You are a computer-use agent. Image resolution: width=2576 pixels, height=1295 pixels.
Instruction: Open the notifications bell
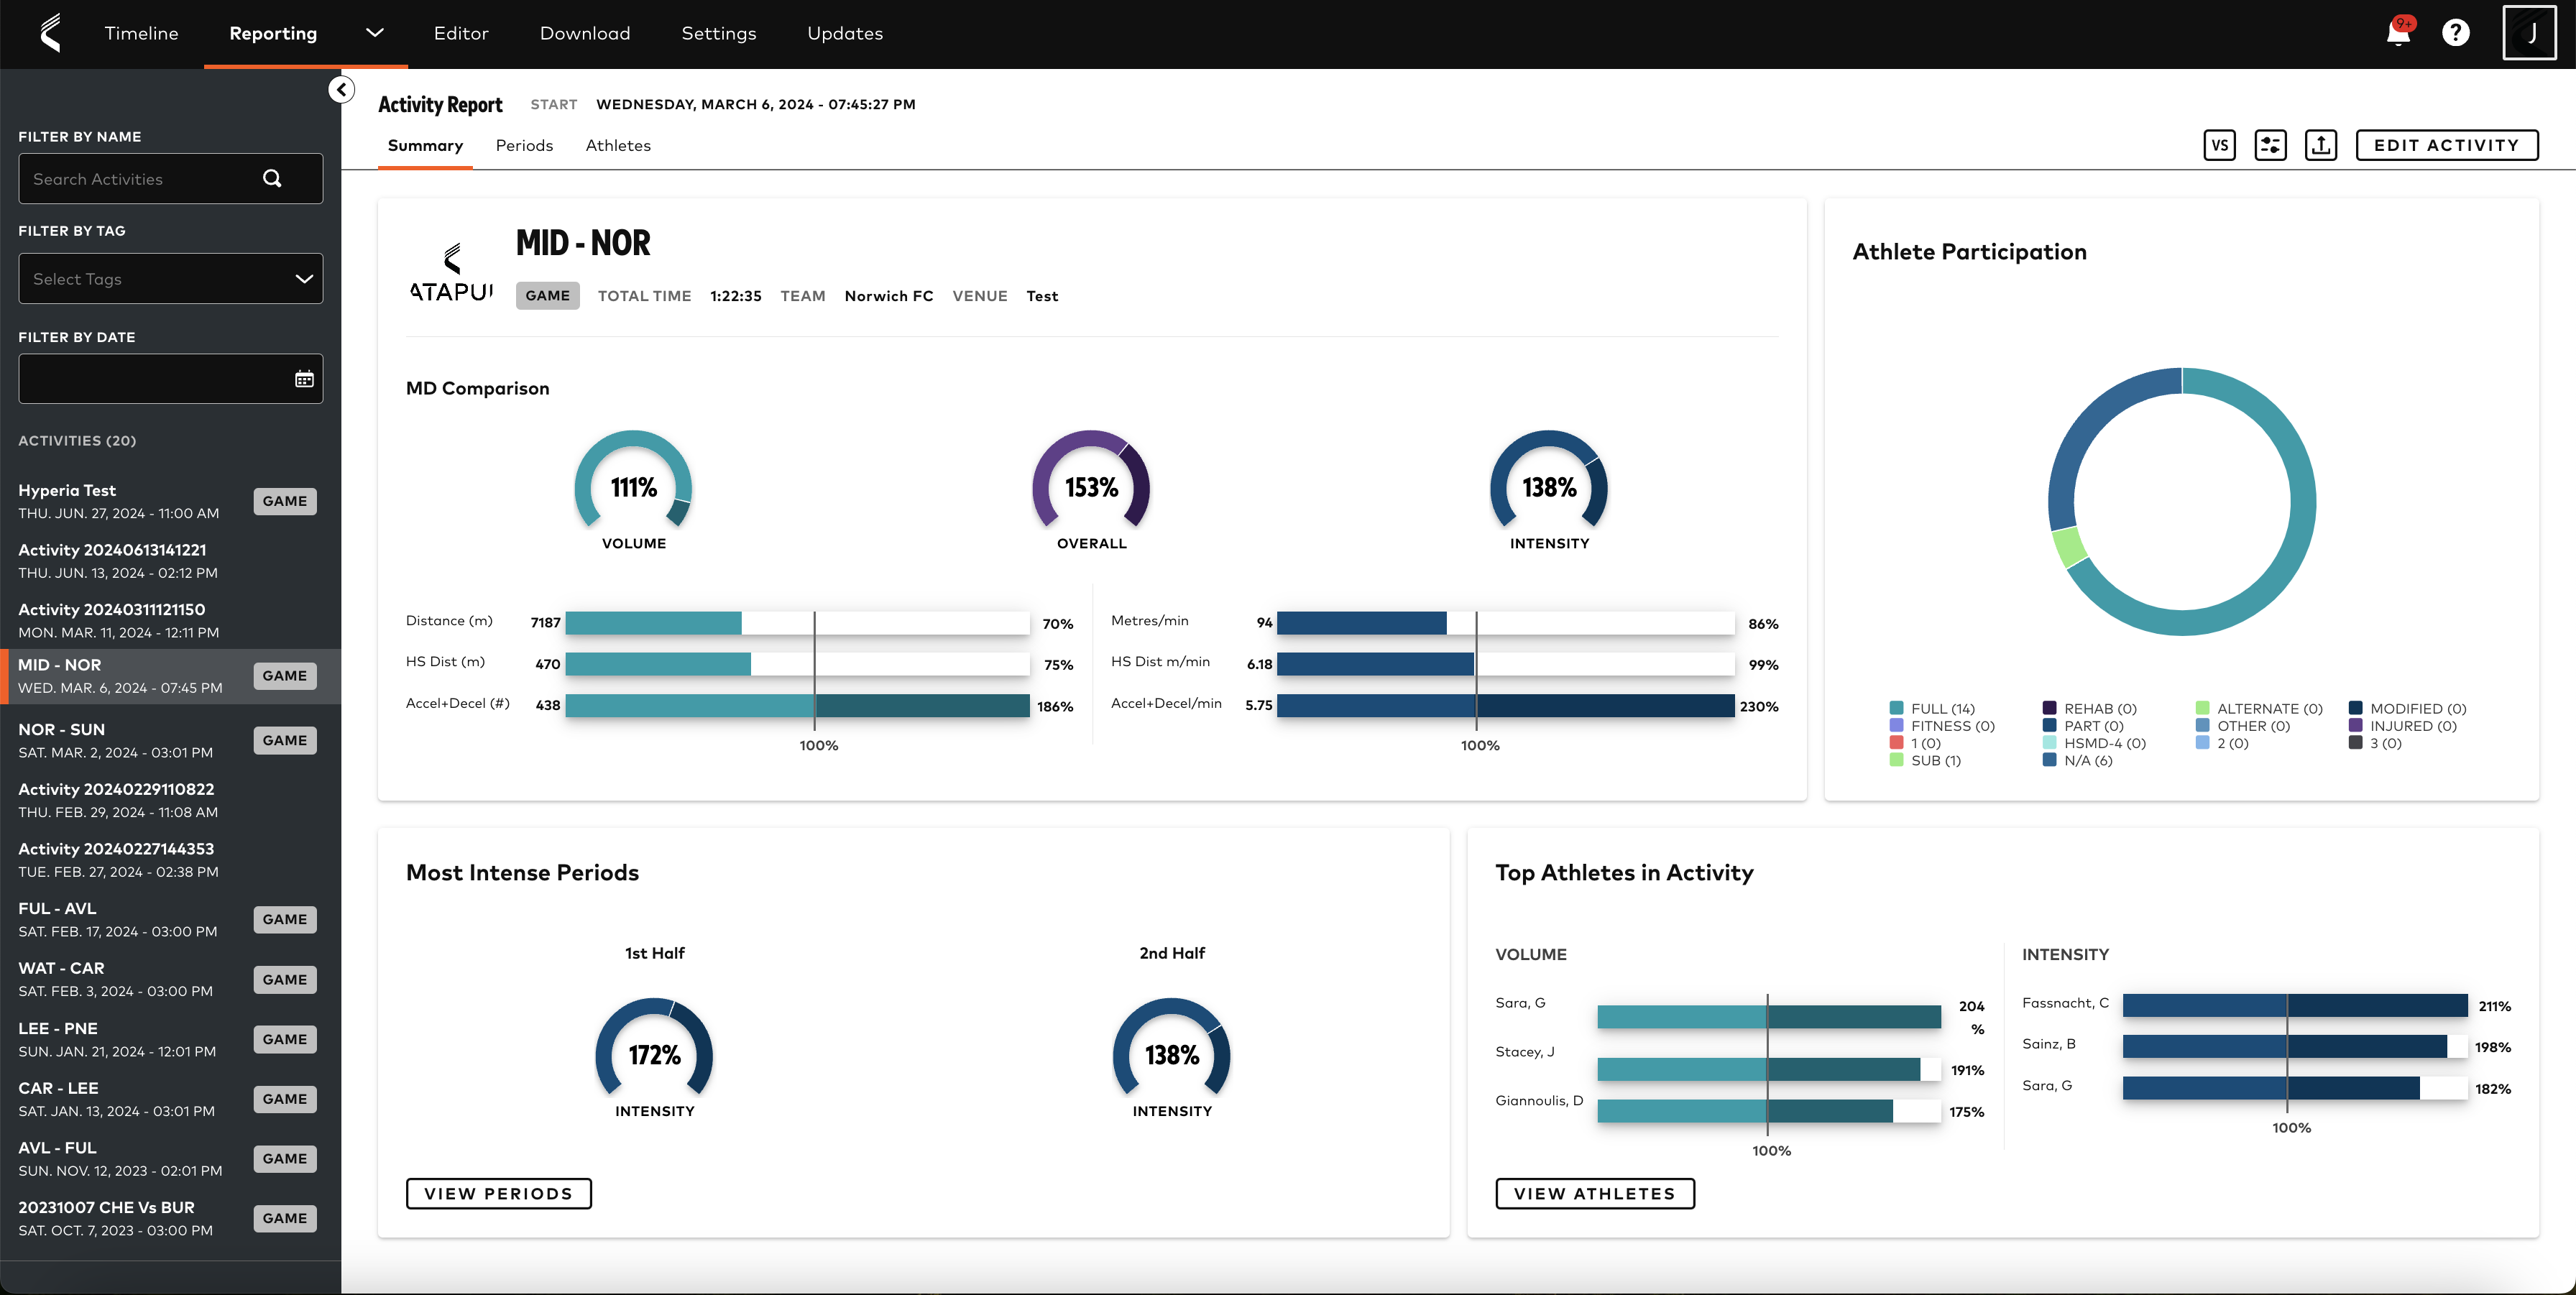click(2398, 33)
